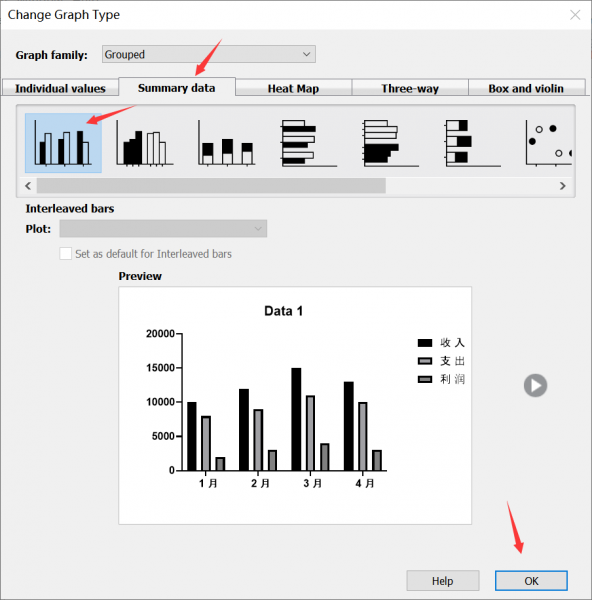Pick the Stacked bars vertical graph icon
Image resolution: width=592 pixels, height=600 pixels.
[x=227, y=143]
